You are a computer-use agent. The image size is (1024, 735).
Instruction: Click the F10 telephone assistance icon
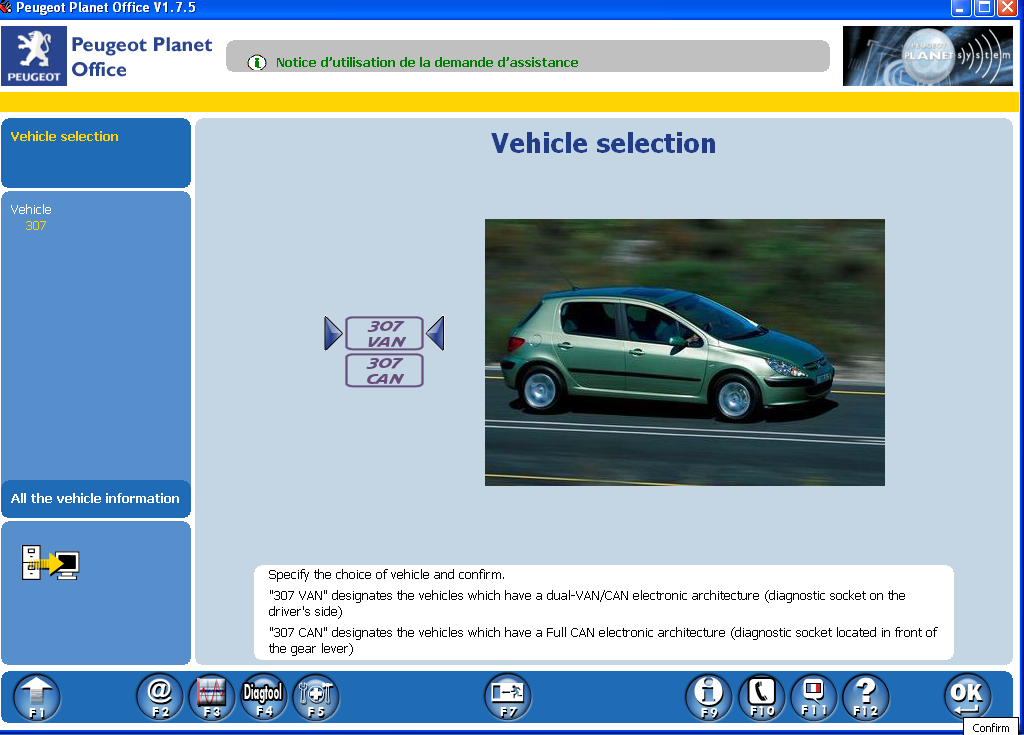[x=761, y=697]
